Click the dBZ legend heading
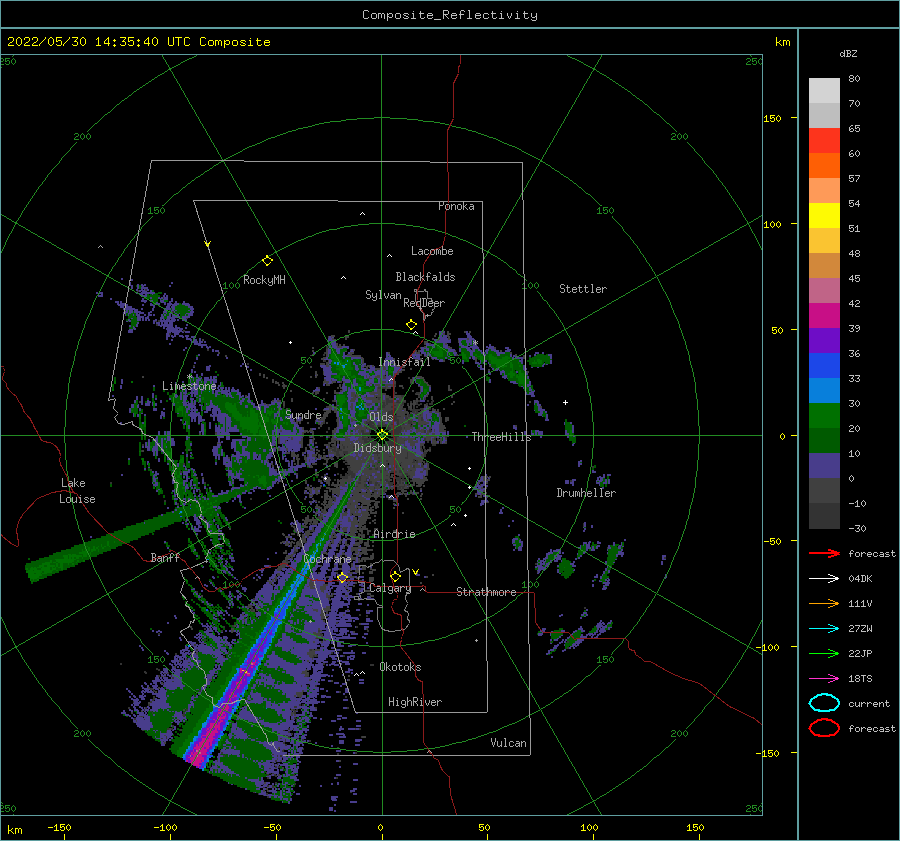This screenshot has width=900, height=841. (848, 53)
